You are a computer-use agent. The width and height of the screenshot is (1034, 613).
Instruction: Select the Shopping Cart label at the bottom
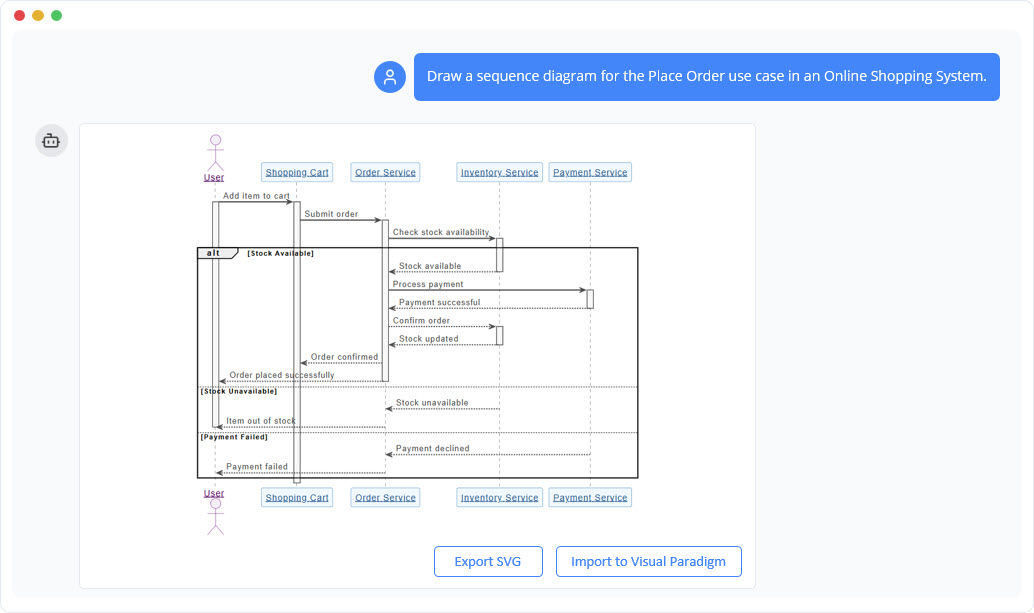tap(296, 497)
